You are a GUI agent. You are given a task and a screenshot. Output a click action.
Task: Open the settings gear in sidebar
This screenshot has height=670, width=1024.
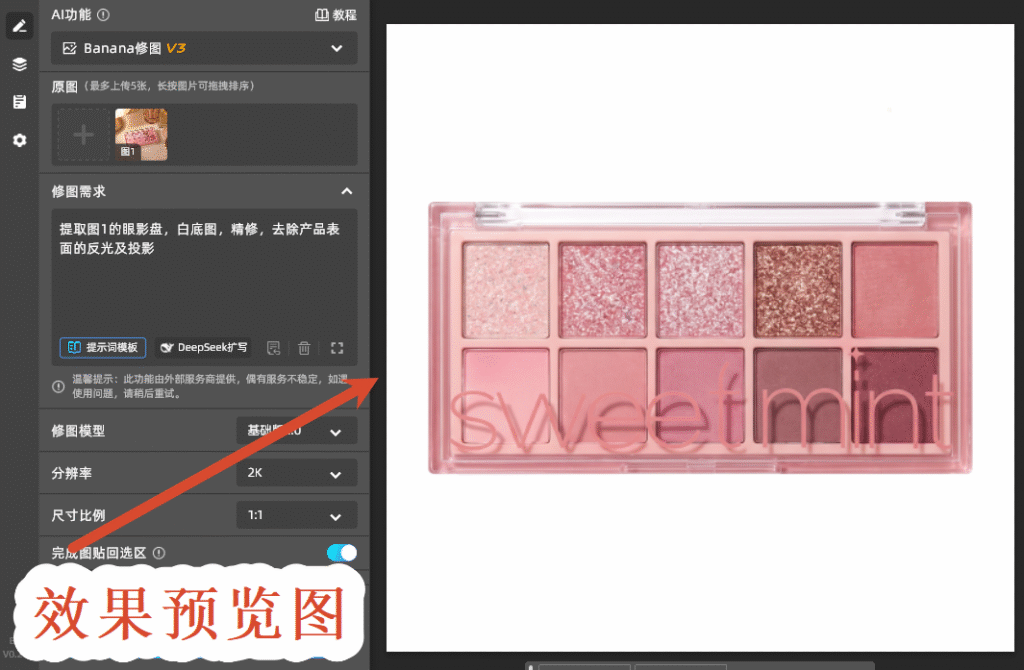coord(20,140)
